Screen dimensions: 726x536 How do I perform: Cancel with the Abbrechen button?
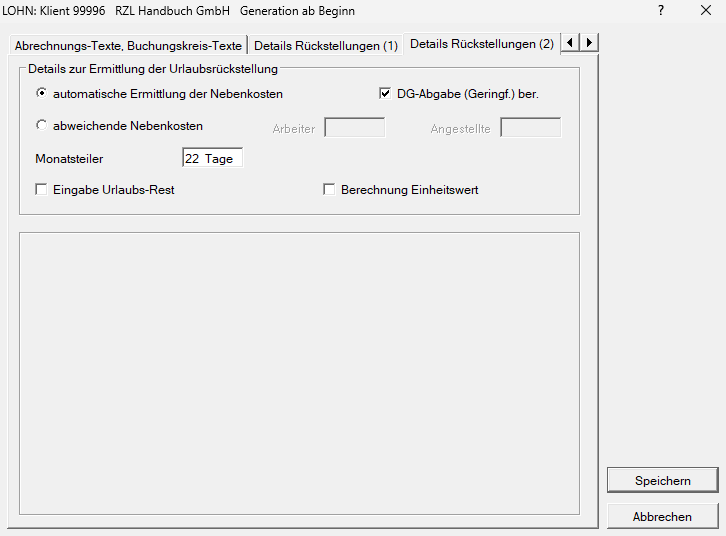(x=662, y=517)
